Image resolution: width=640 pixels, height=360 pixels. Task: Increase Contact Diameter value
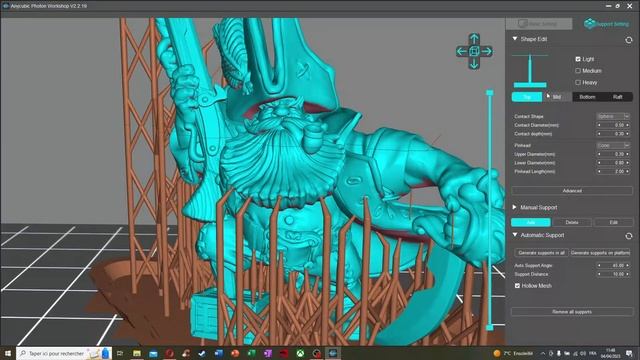627,125
